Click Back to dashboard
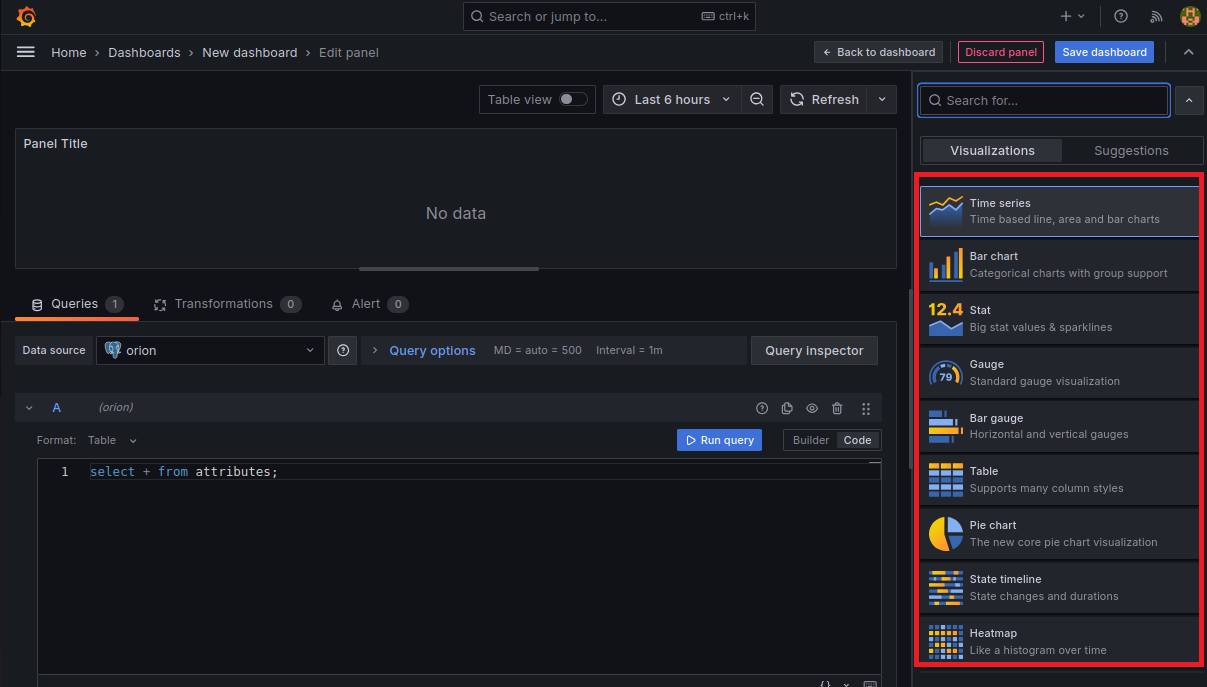Viewport: 1207px width, 687px height. pyautogui.click(x=879, y=52)
